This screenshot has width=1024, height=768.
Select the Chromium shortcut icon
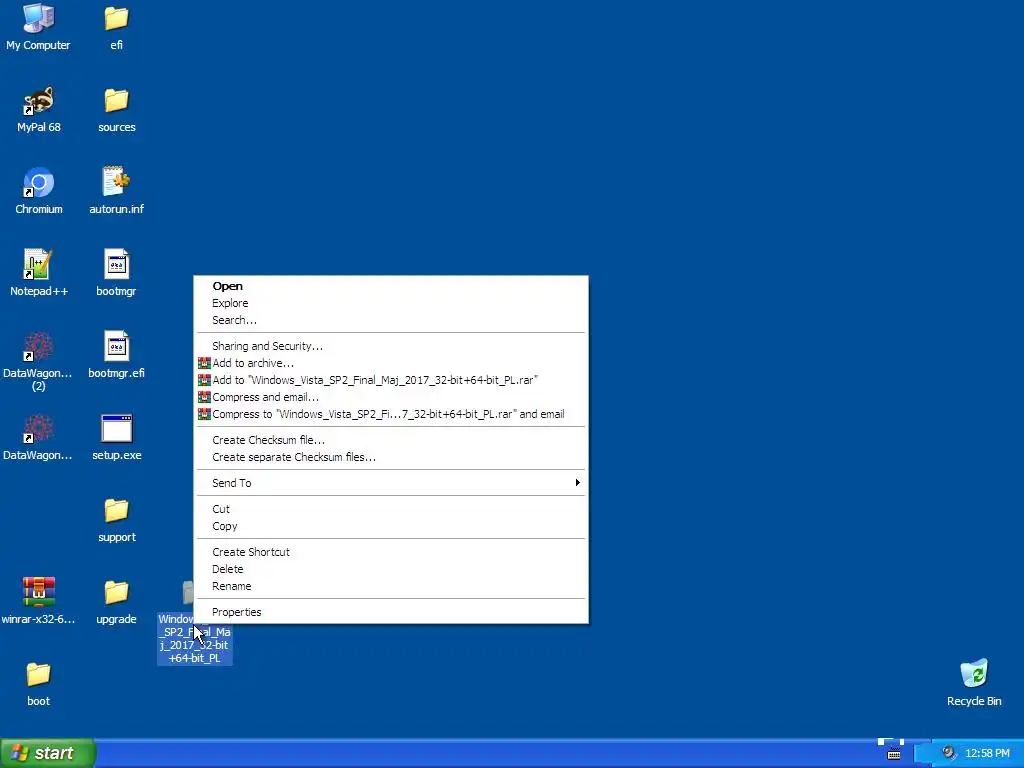39,182
